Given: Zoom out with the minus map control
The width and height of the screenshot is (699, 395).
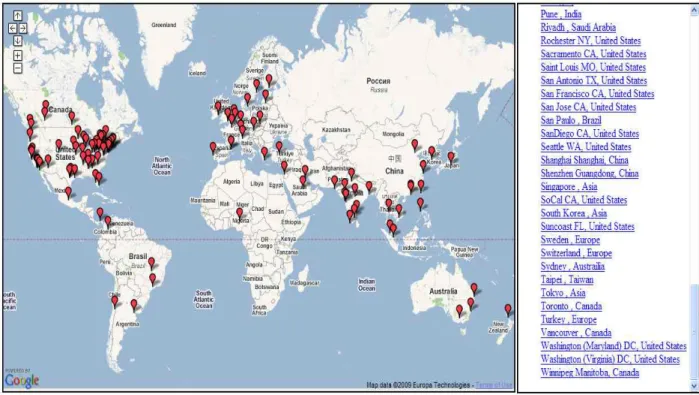Looking at the screenshot, I should 17,68.
